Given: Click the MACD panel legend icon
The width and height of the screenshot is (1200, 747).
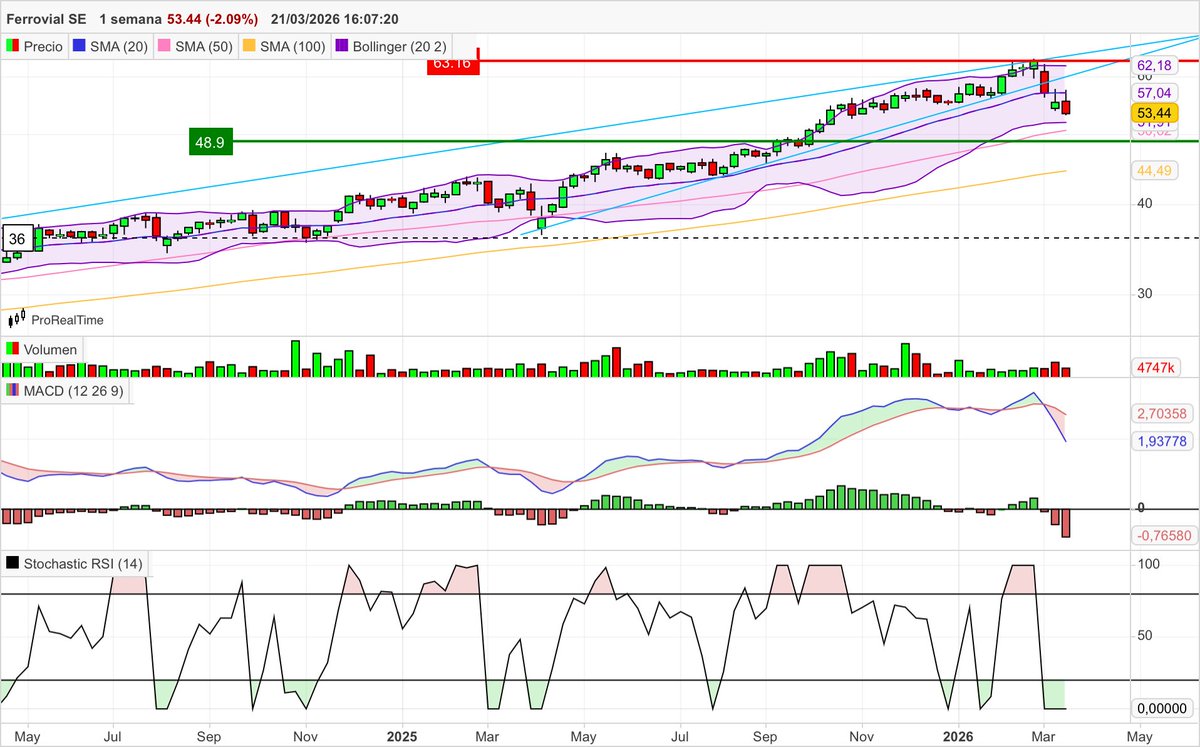Looking at the screenshot, I should [x=12, y=390].
